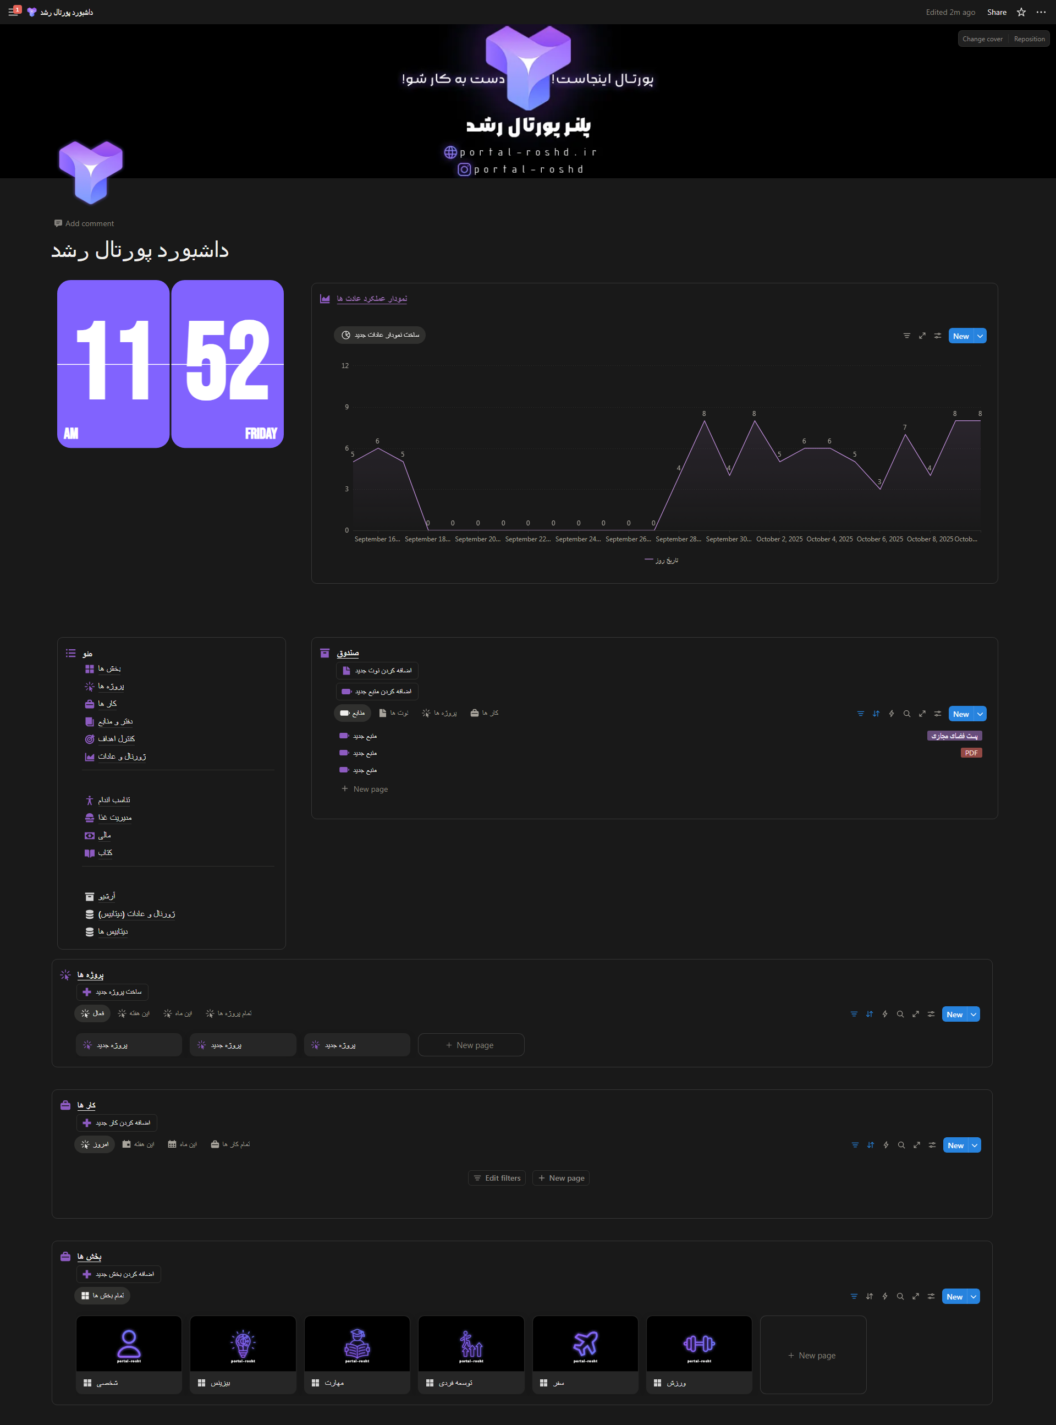This screenshot has width=1056, height=1425.
Task: Expand the صندوق database to full page
Action: (922, 714)
